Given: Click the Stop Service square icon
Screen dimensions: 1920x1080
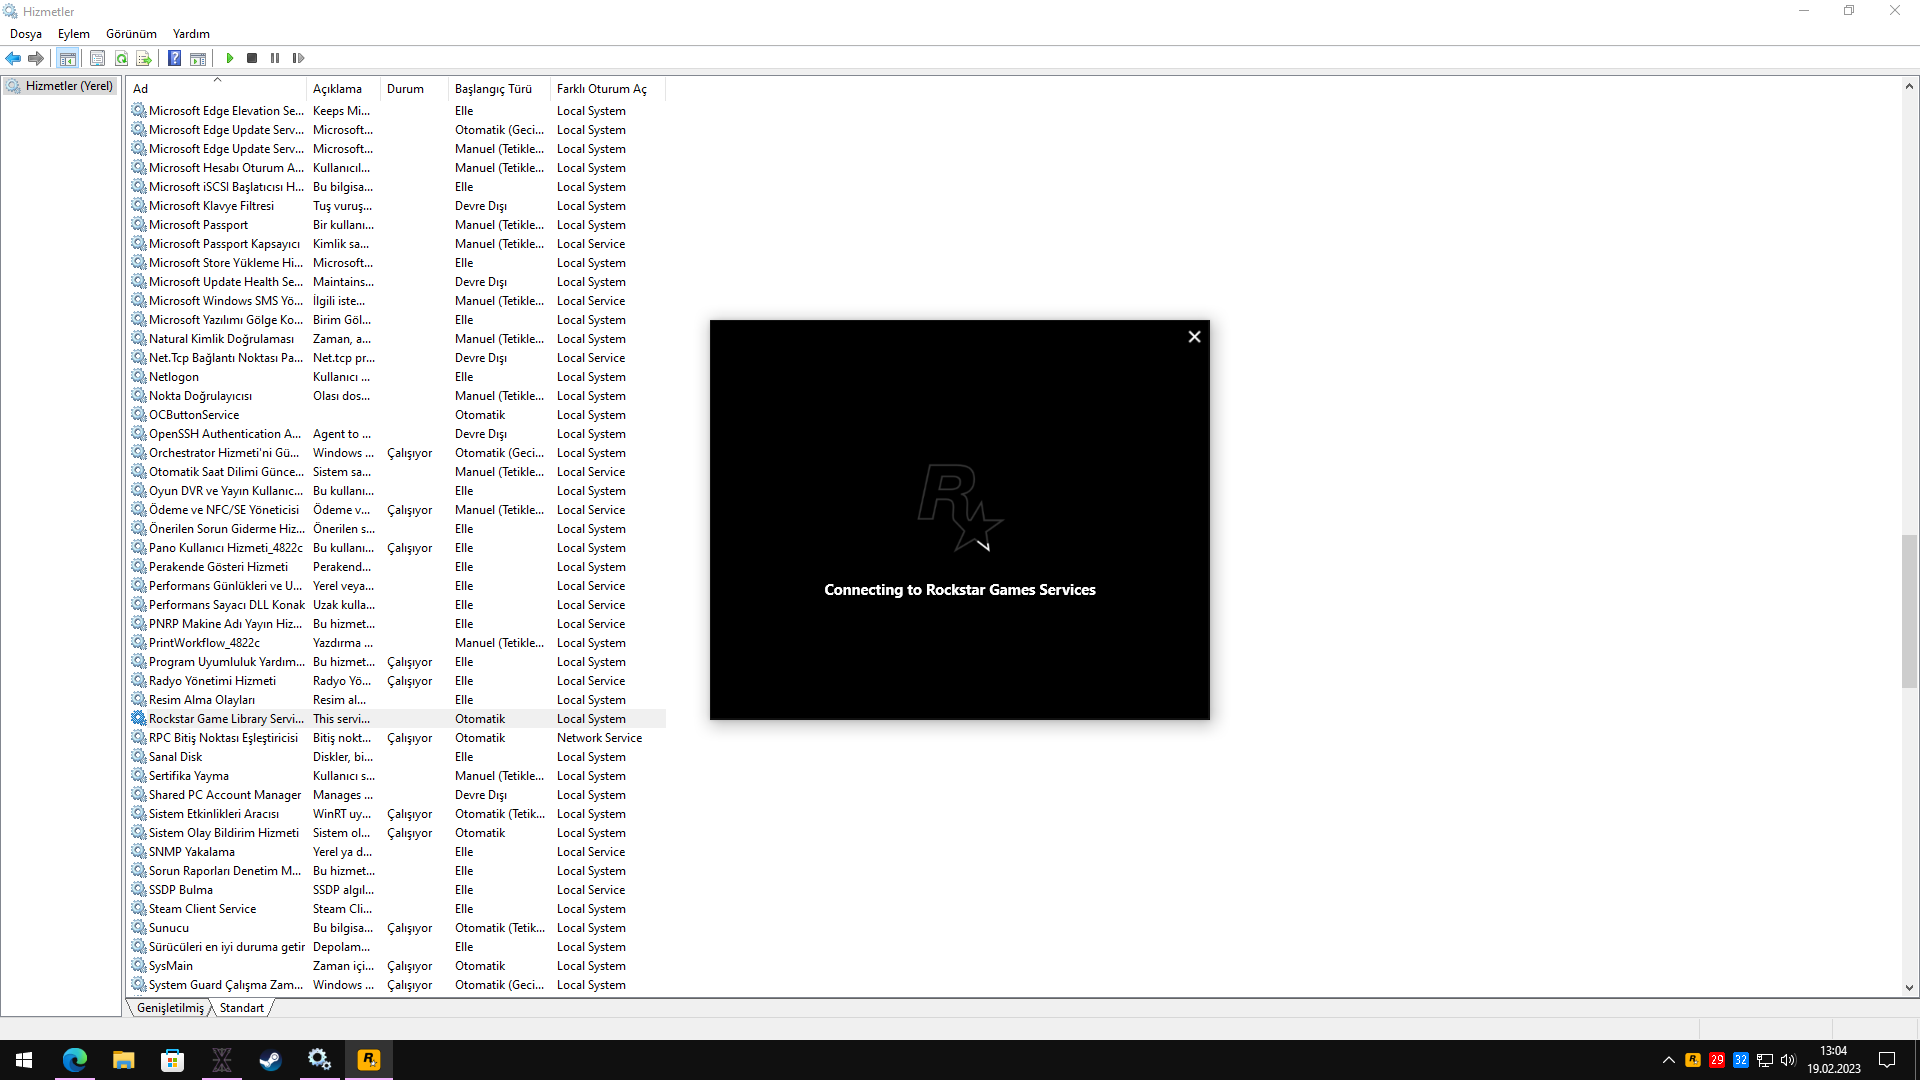Looking at the screenshot, I should tap(252, 58).
